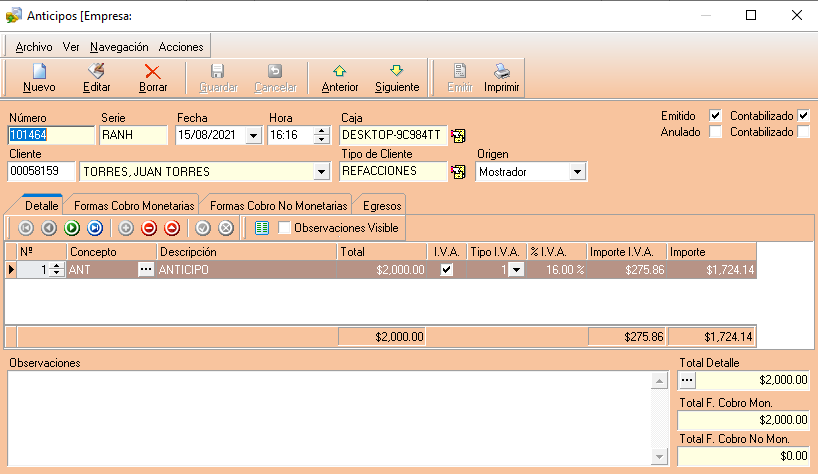Click the blue last-row arrow in Detalle
Screen dimensions: 818x475
[95, 228]
